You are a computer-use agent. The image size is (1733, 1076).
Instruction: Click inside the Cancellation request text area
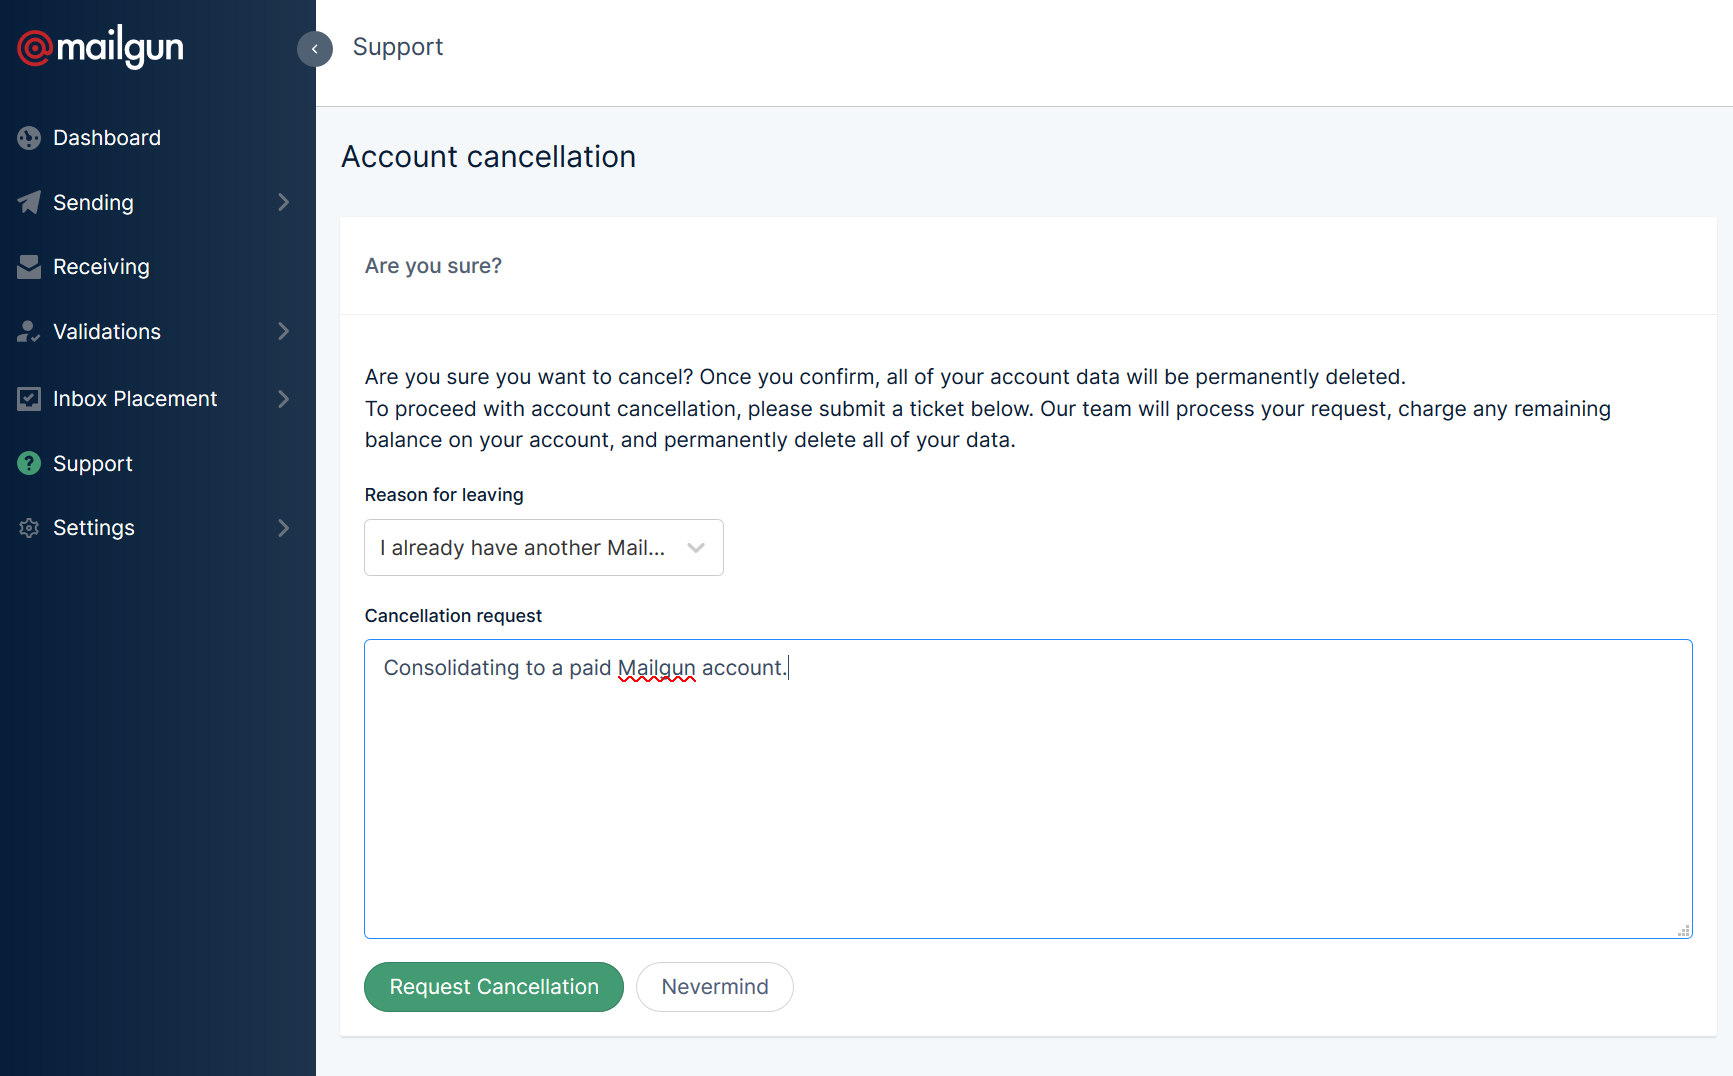click(1028, 789)
